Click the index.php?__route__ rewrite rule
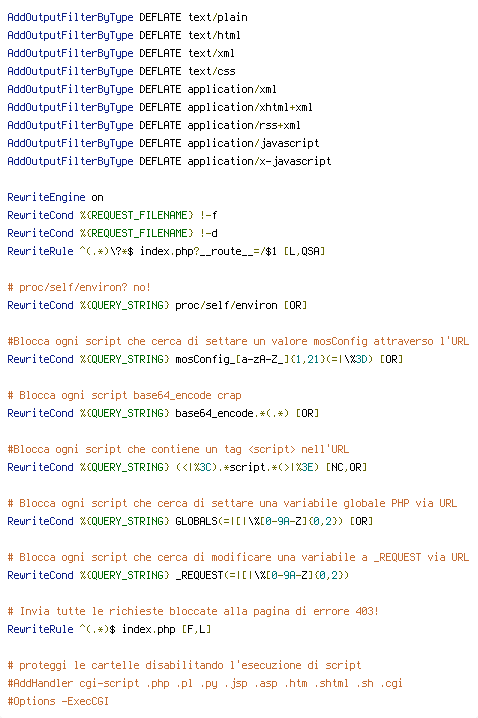 pyautogui.click(x=166, y=251)
